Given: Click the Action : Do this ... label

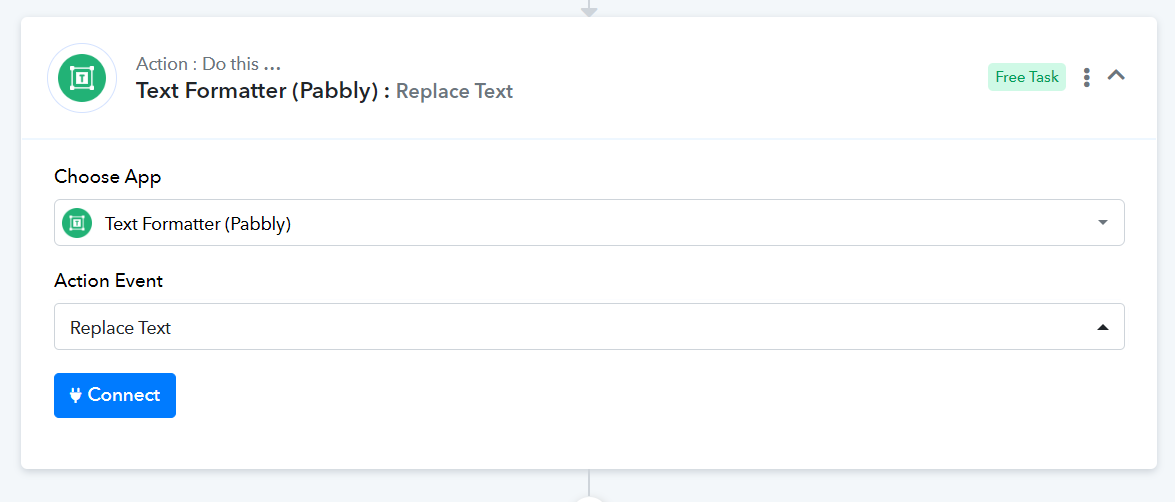Looking at the screenshot, I should 208,64.
